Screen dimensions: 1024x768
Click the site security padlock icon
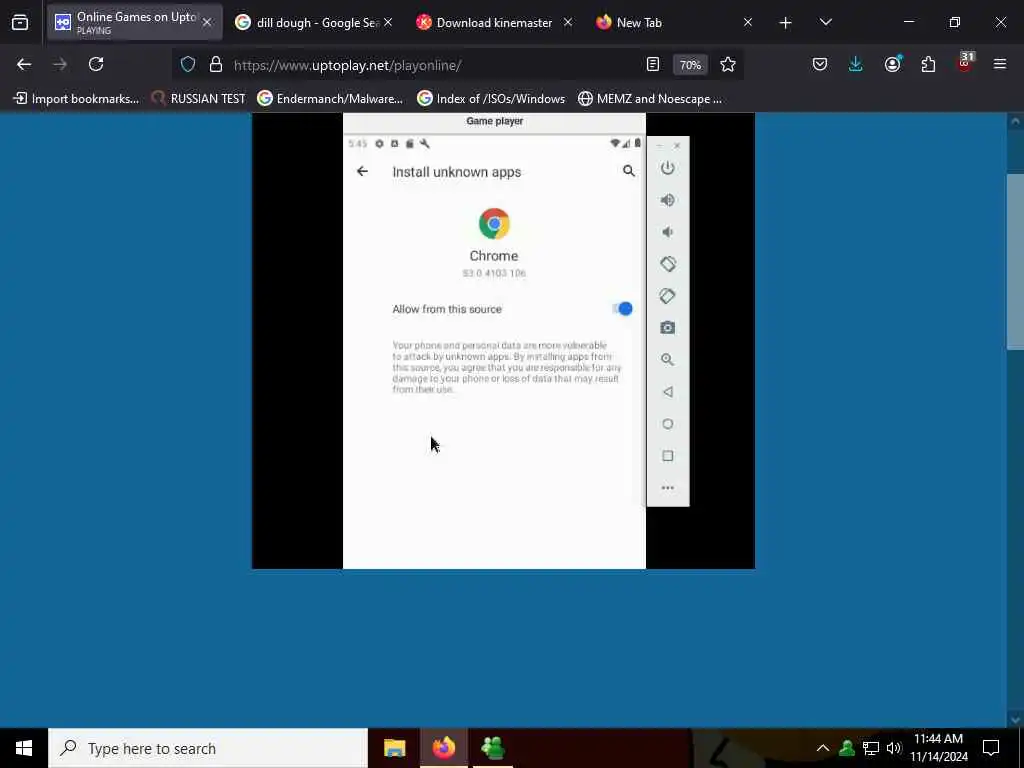(216, 65)
